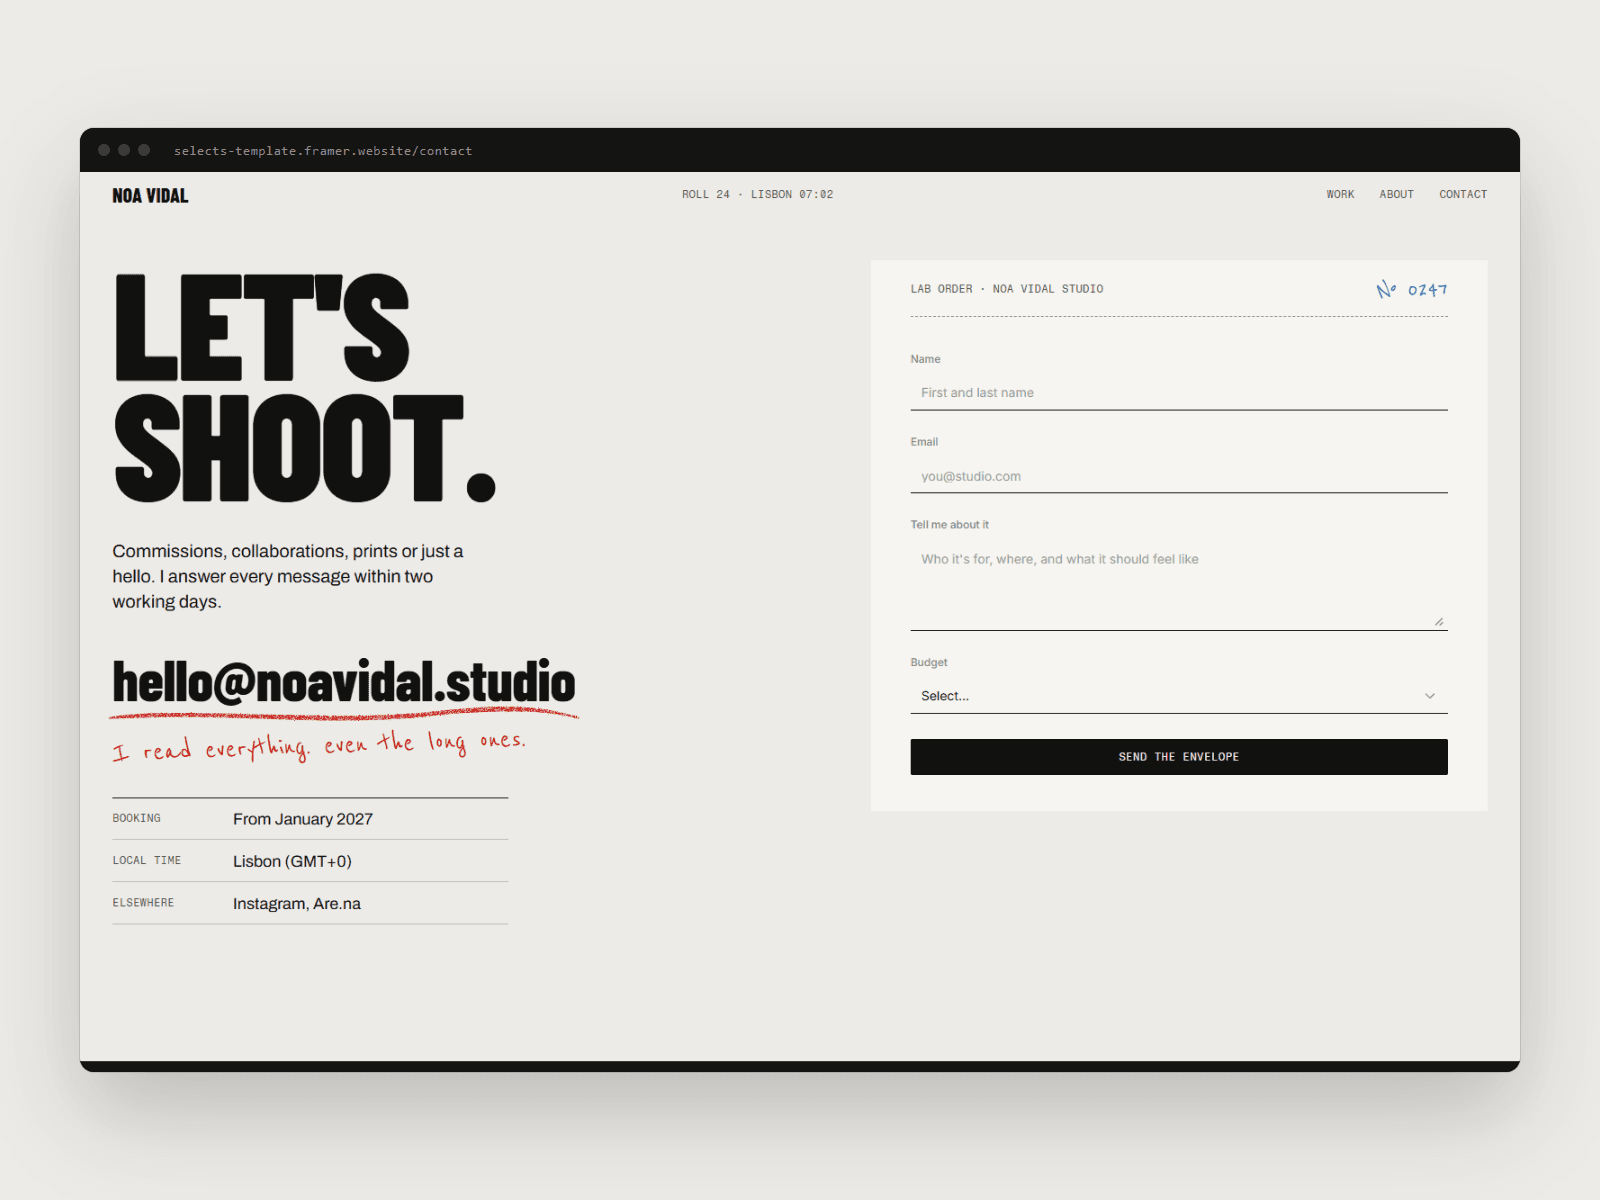This screenshot has width=1600, height=1200.
Task: Open the Instagram, Are.na elsewhere entry
Action: pos(297,904)
